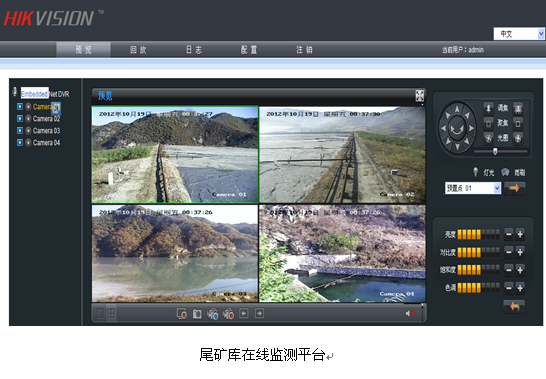The image size is (546, 379).
Task: Open the 配置 configuration tab
Action: (x=249, y=50)
